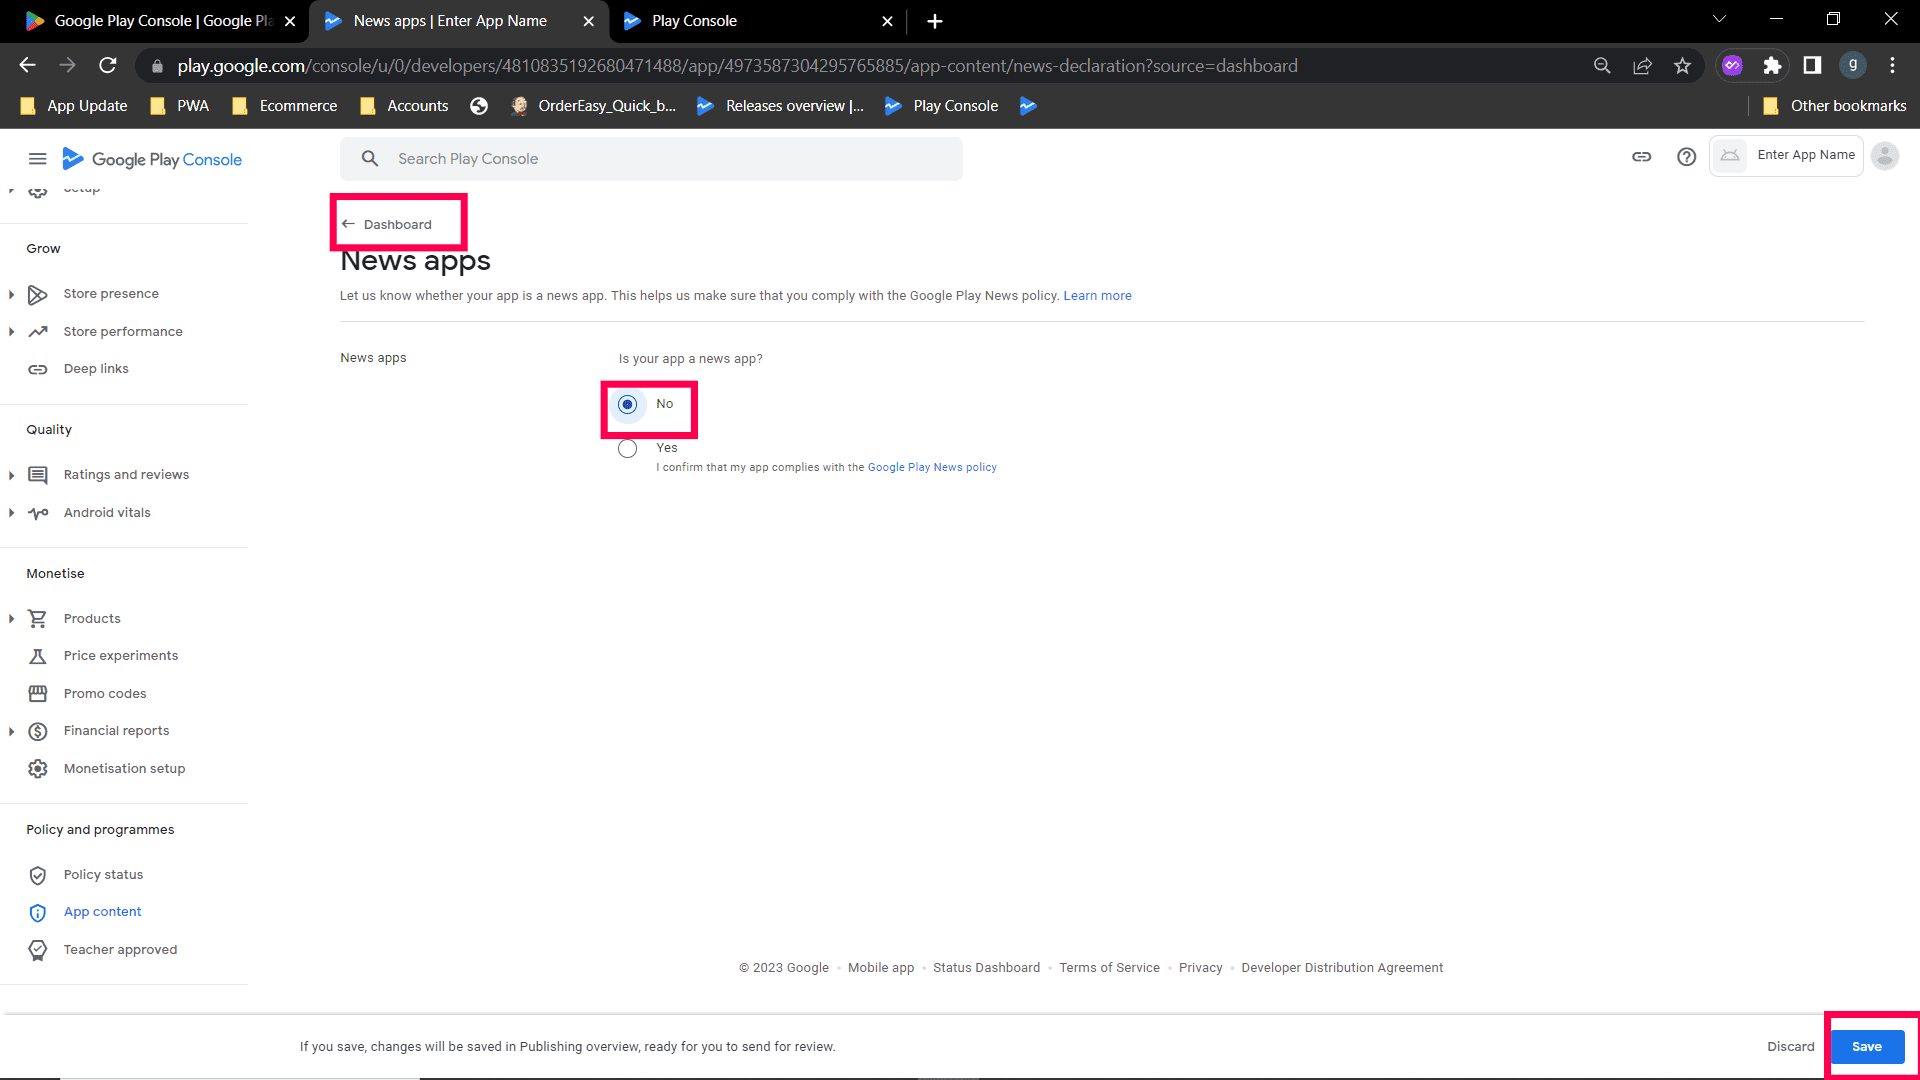Select the Yes radio button
The width and height of the screenshot is (1920, 1080).
(627, 449)
